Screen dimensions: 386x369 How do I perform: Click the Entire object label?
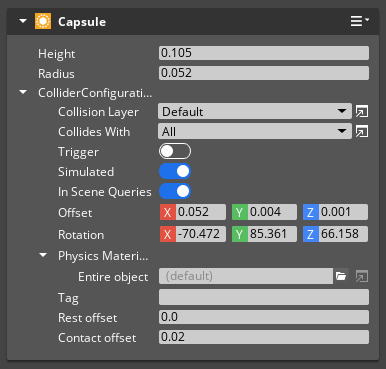113,277
